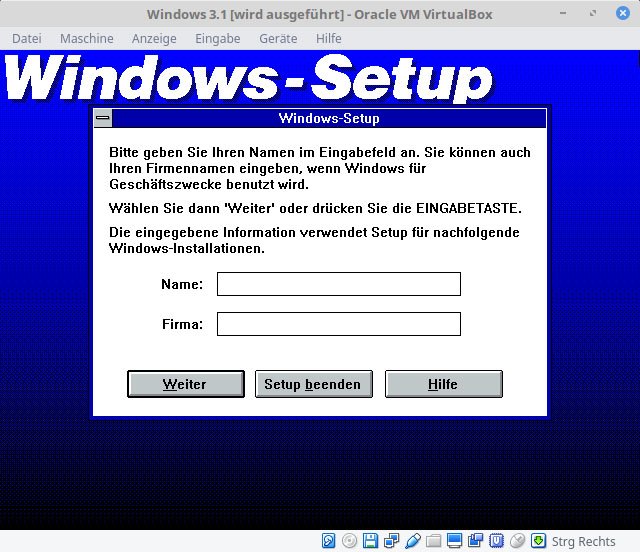
Task: Click the 'Strg Rechts' host key label
Action: click(583, 541)
